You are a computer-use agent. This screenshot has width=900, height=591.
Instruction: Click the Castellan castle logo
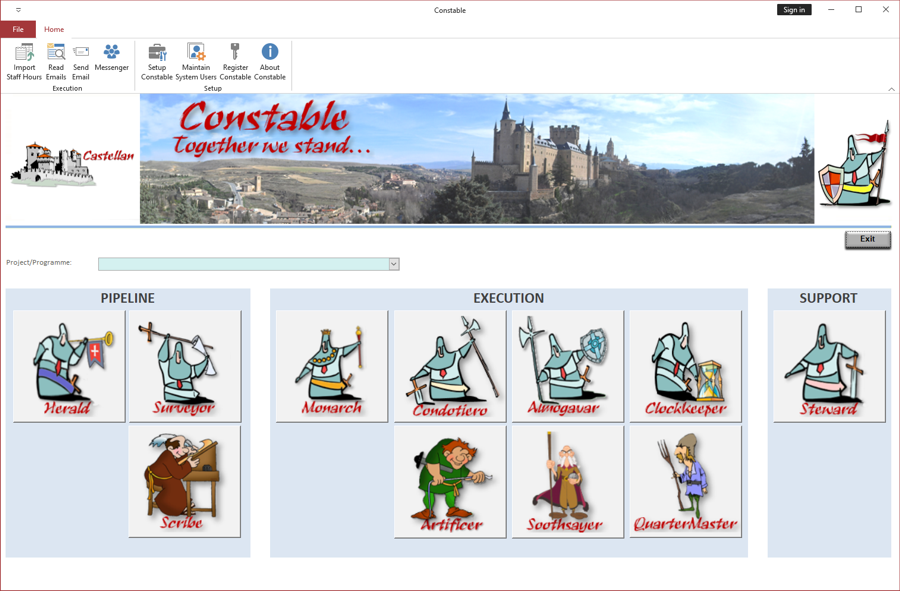pos(72,164)
